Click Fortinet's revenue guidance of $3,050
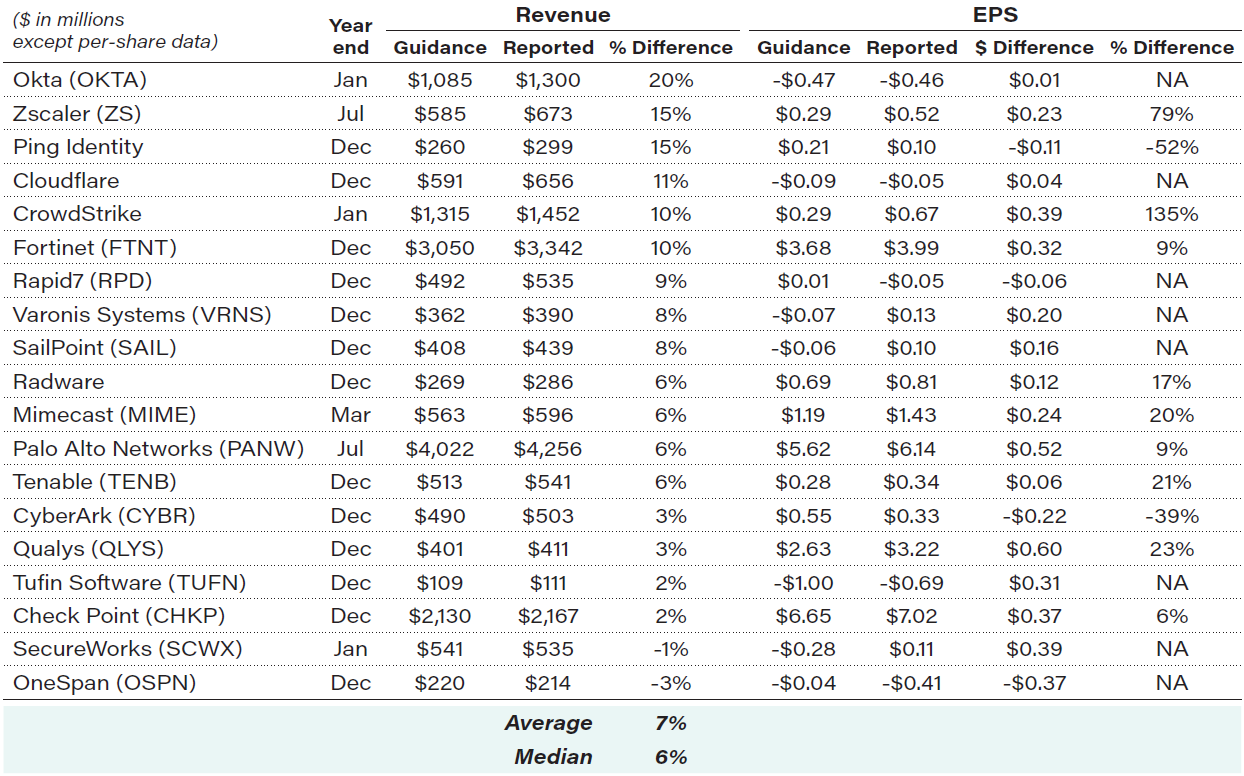This screenshot has width=1244, height=776. [440, 248]
